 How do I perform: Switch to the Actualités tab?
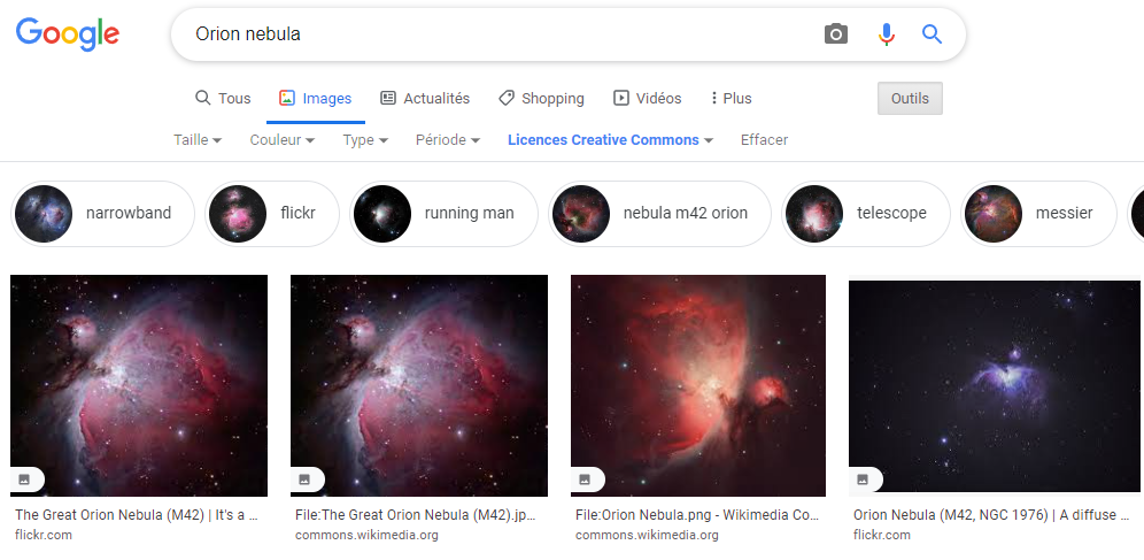tap(425, 98)
